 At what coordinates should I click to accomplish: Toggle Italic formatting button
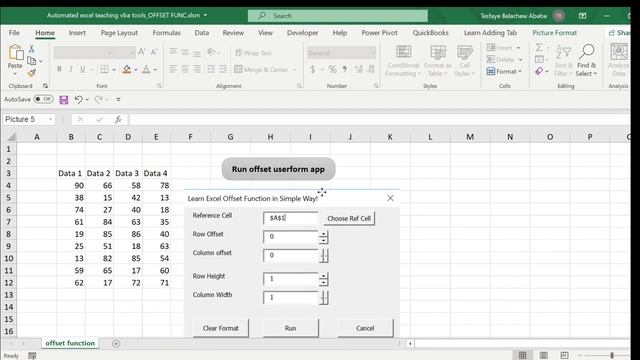click(71, 69)
